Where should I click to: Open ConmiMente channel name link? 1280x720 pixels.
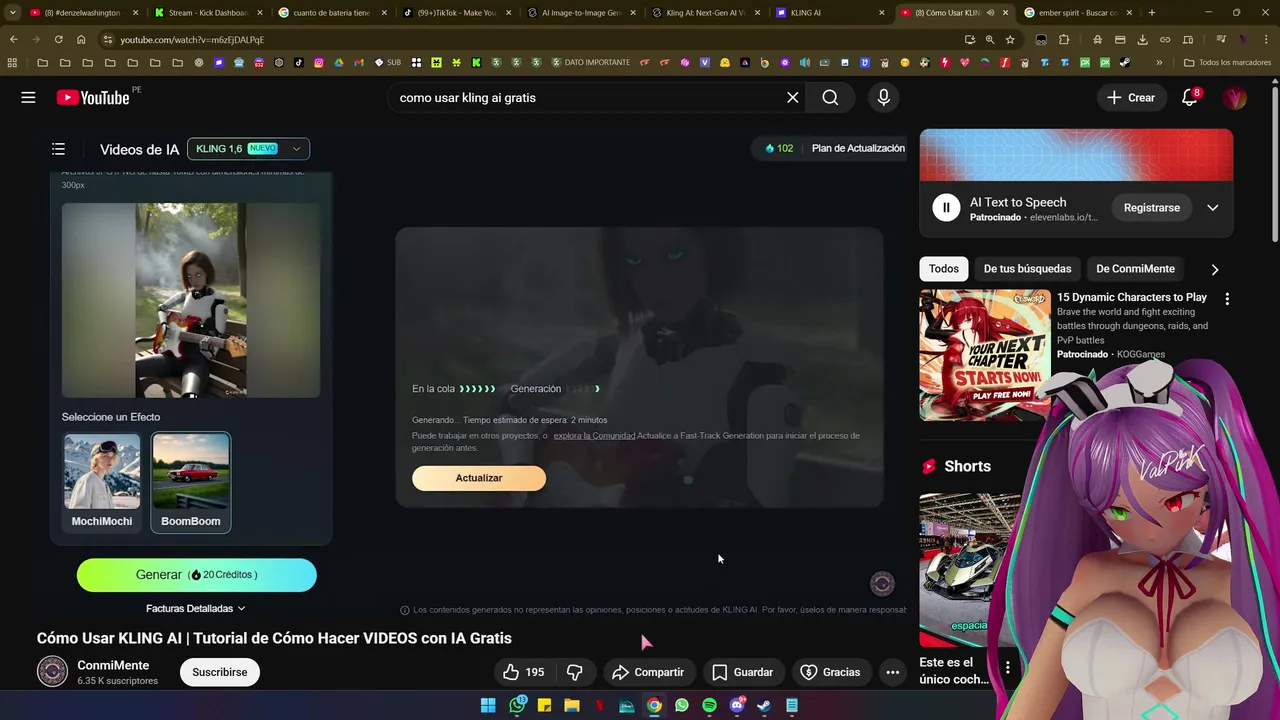point(113,665)
